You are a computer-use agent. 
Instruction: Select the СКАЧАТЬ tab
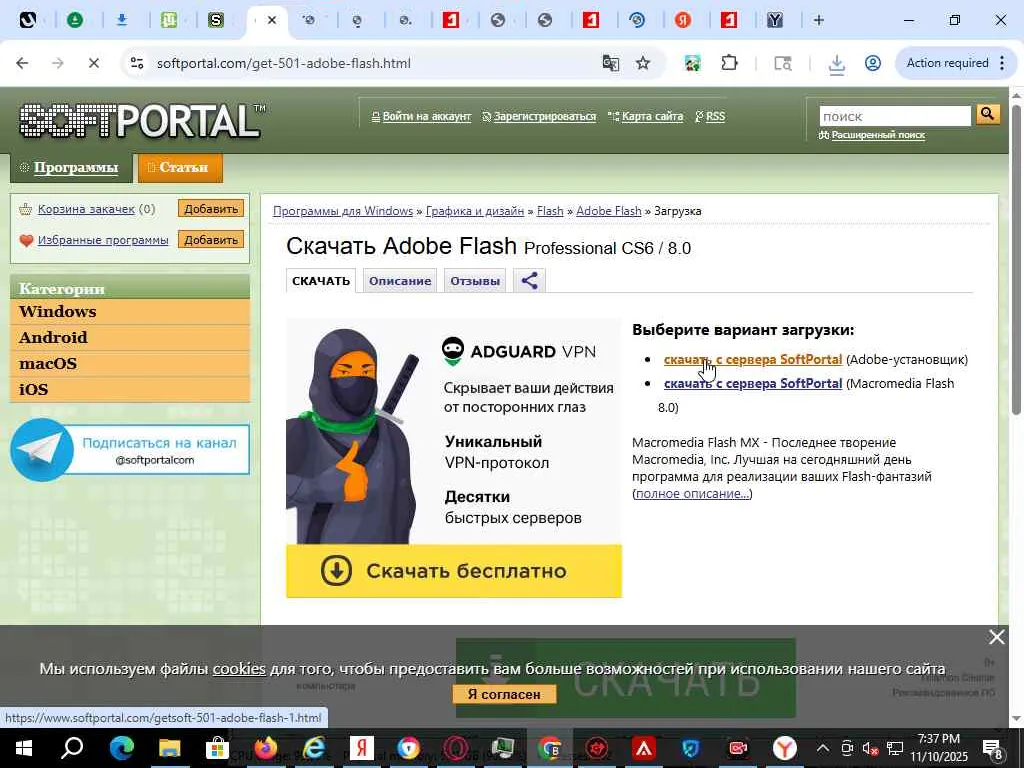point(321,281)
